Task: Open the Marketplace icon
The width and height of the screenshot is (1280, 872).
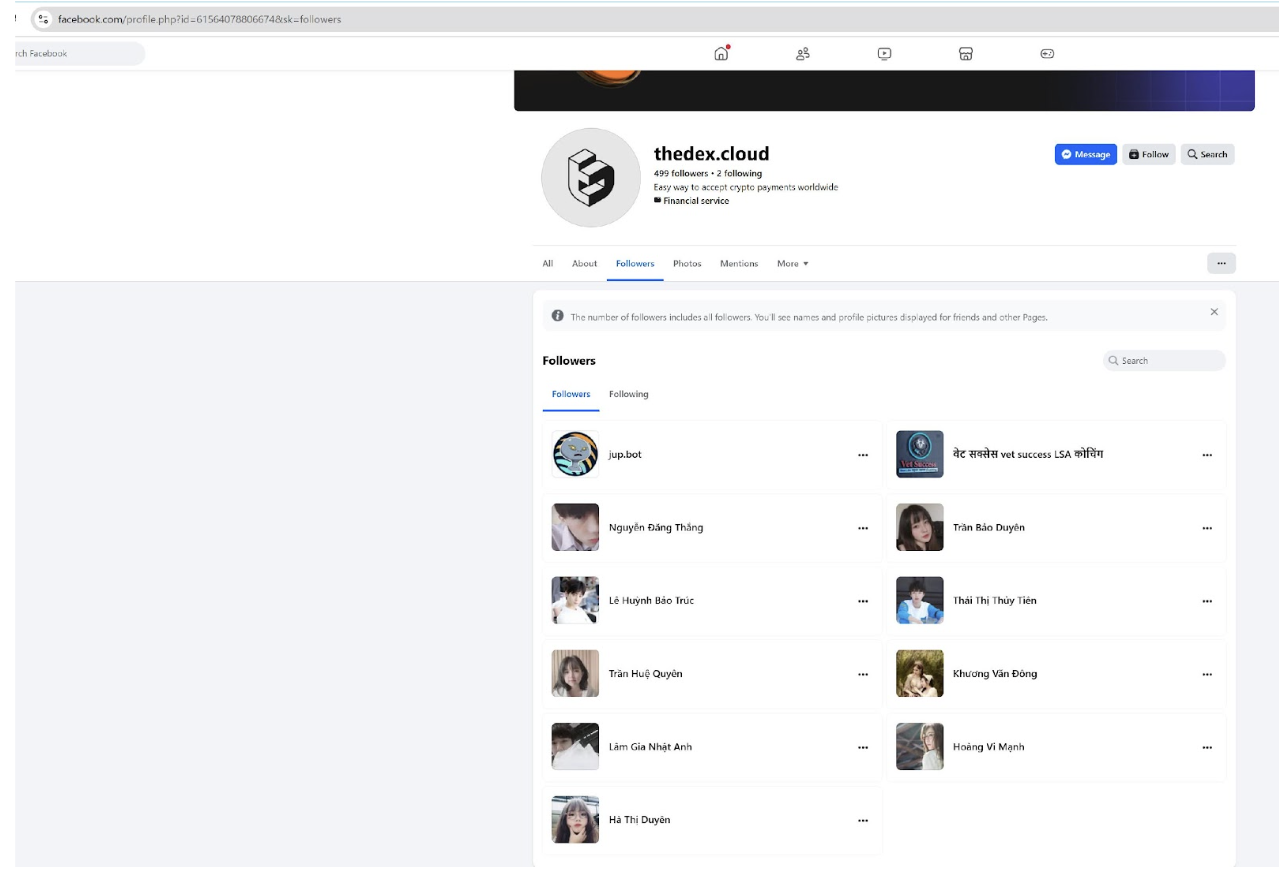Action: pyautogui.click(x=965, y=54)
